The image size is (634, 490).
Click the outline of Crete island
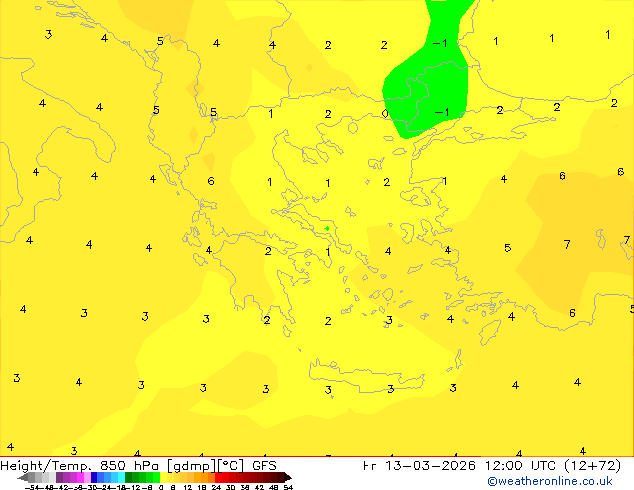(366, 376)
